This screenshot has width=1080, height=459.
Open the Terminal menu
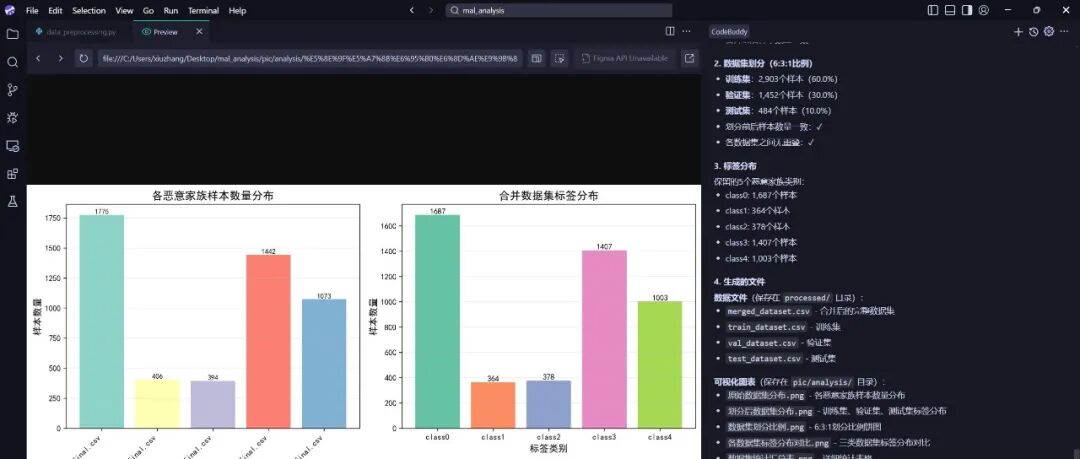click(x=204, y=10)
